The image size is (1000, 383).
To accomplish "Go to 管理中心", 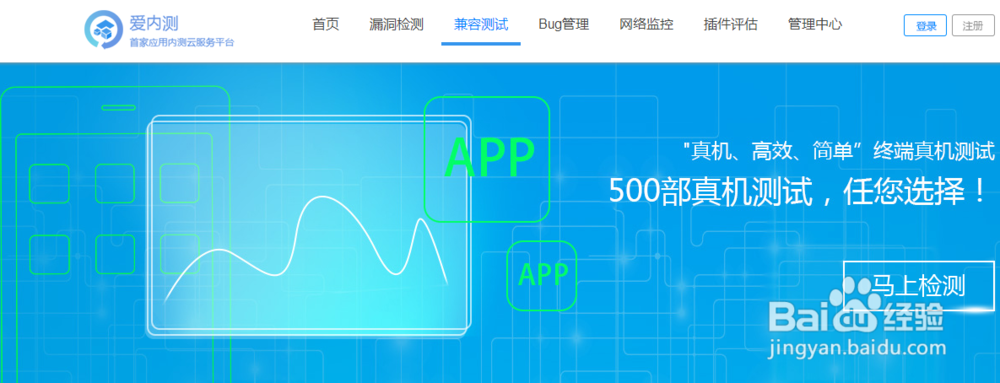I will pos(814,25).
